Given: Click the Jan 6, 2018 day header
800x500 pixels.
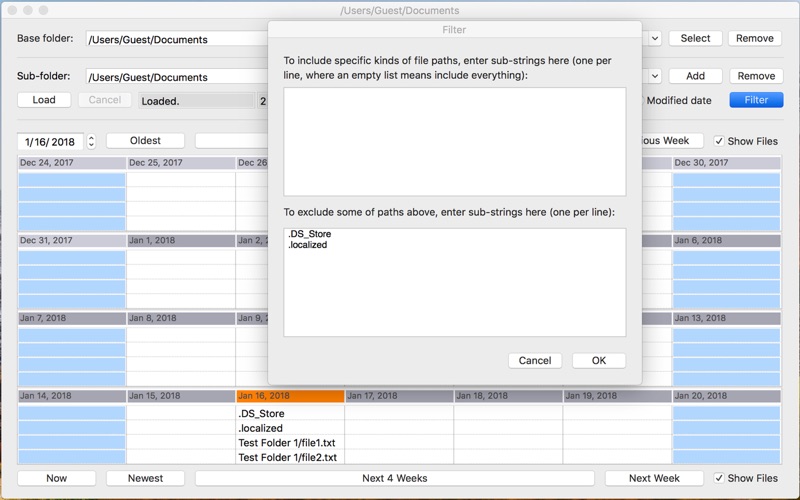Looking at the screenshot, I should (727, 240).
